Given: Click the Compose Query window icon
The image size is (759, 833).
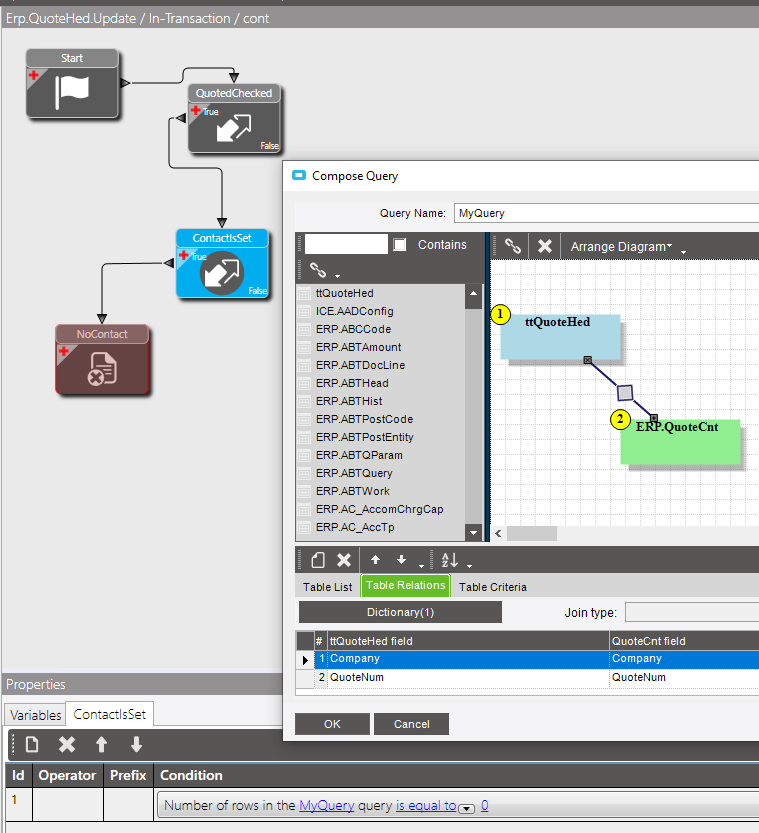Looking at the screenshot, I should (x=299, y=175).
